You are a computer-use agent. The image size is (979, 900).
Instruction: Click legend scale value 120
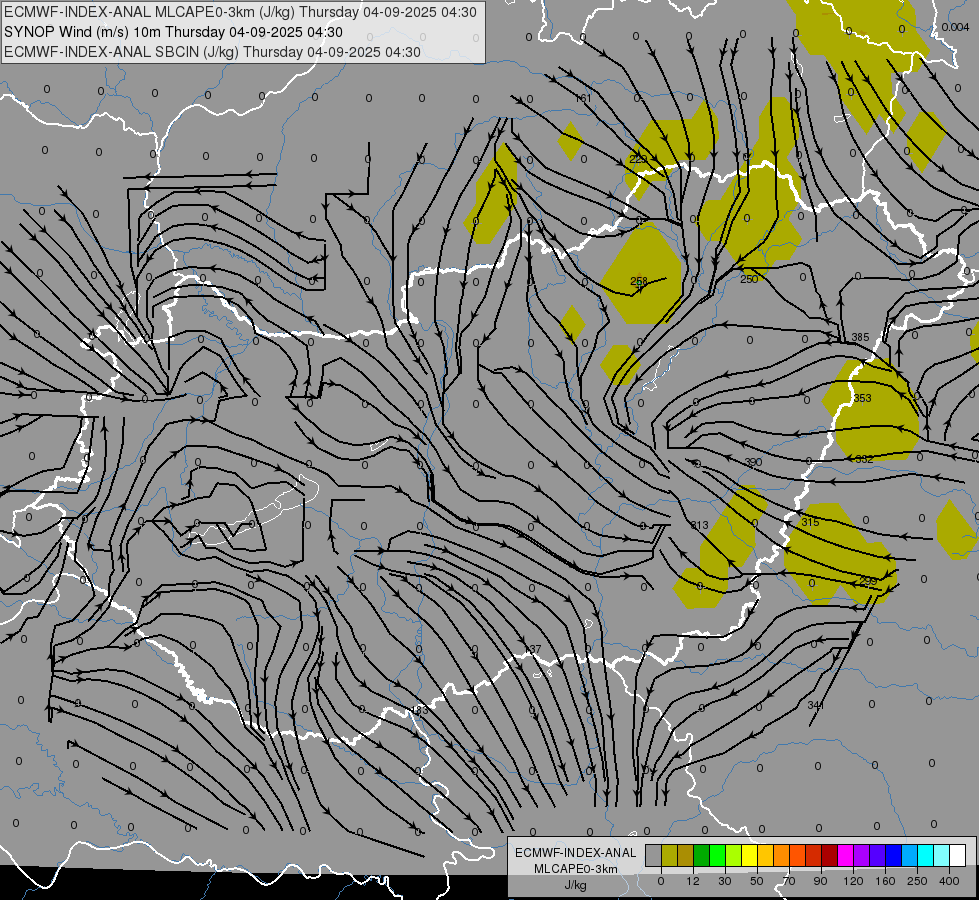coord(853,881)
